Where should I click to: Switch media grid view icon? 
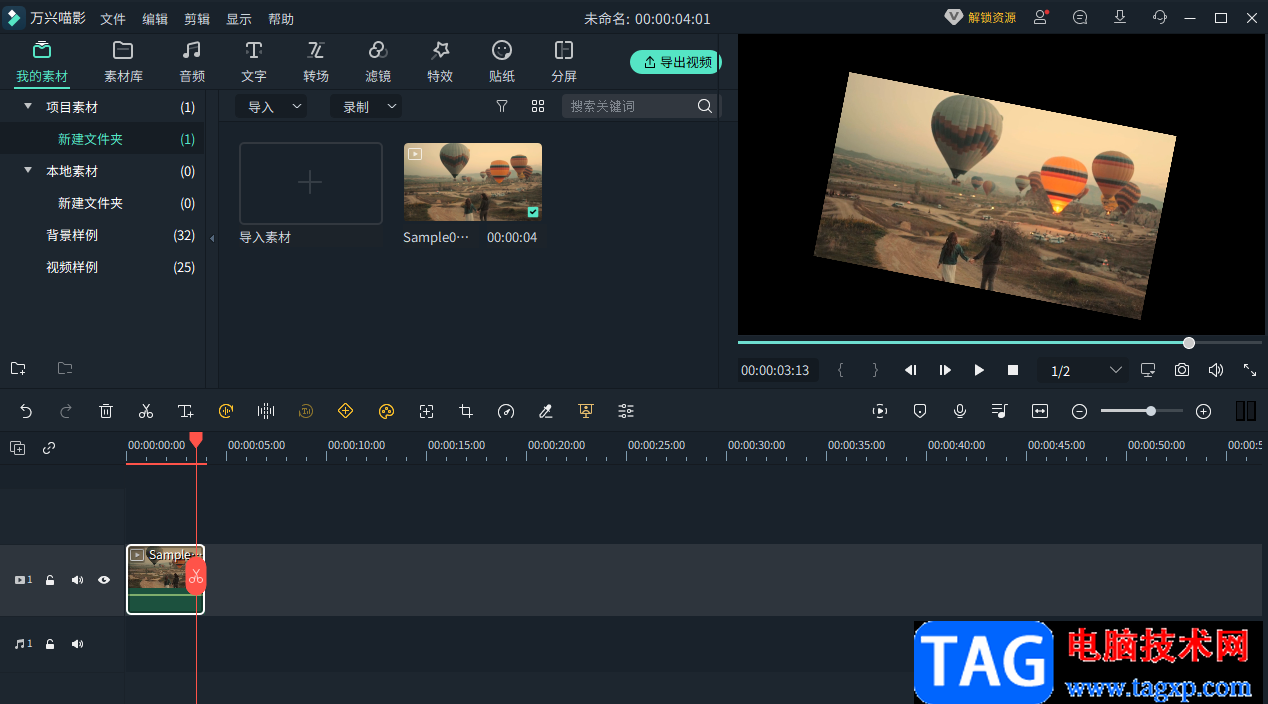538,106
